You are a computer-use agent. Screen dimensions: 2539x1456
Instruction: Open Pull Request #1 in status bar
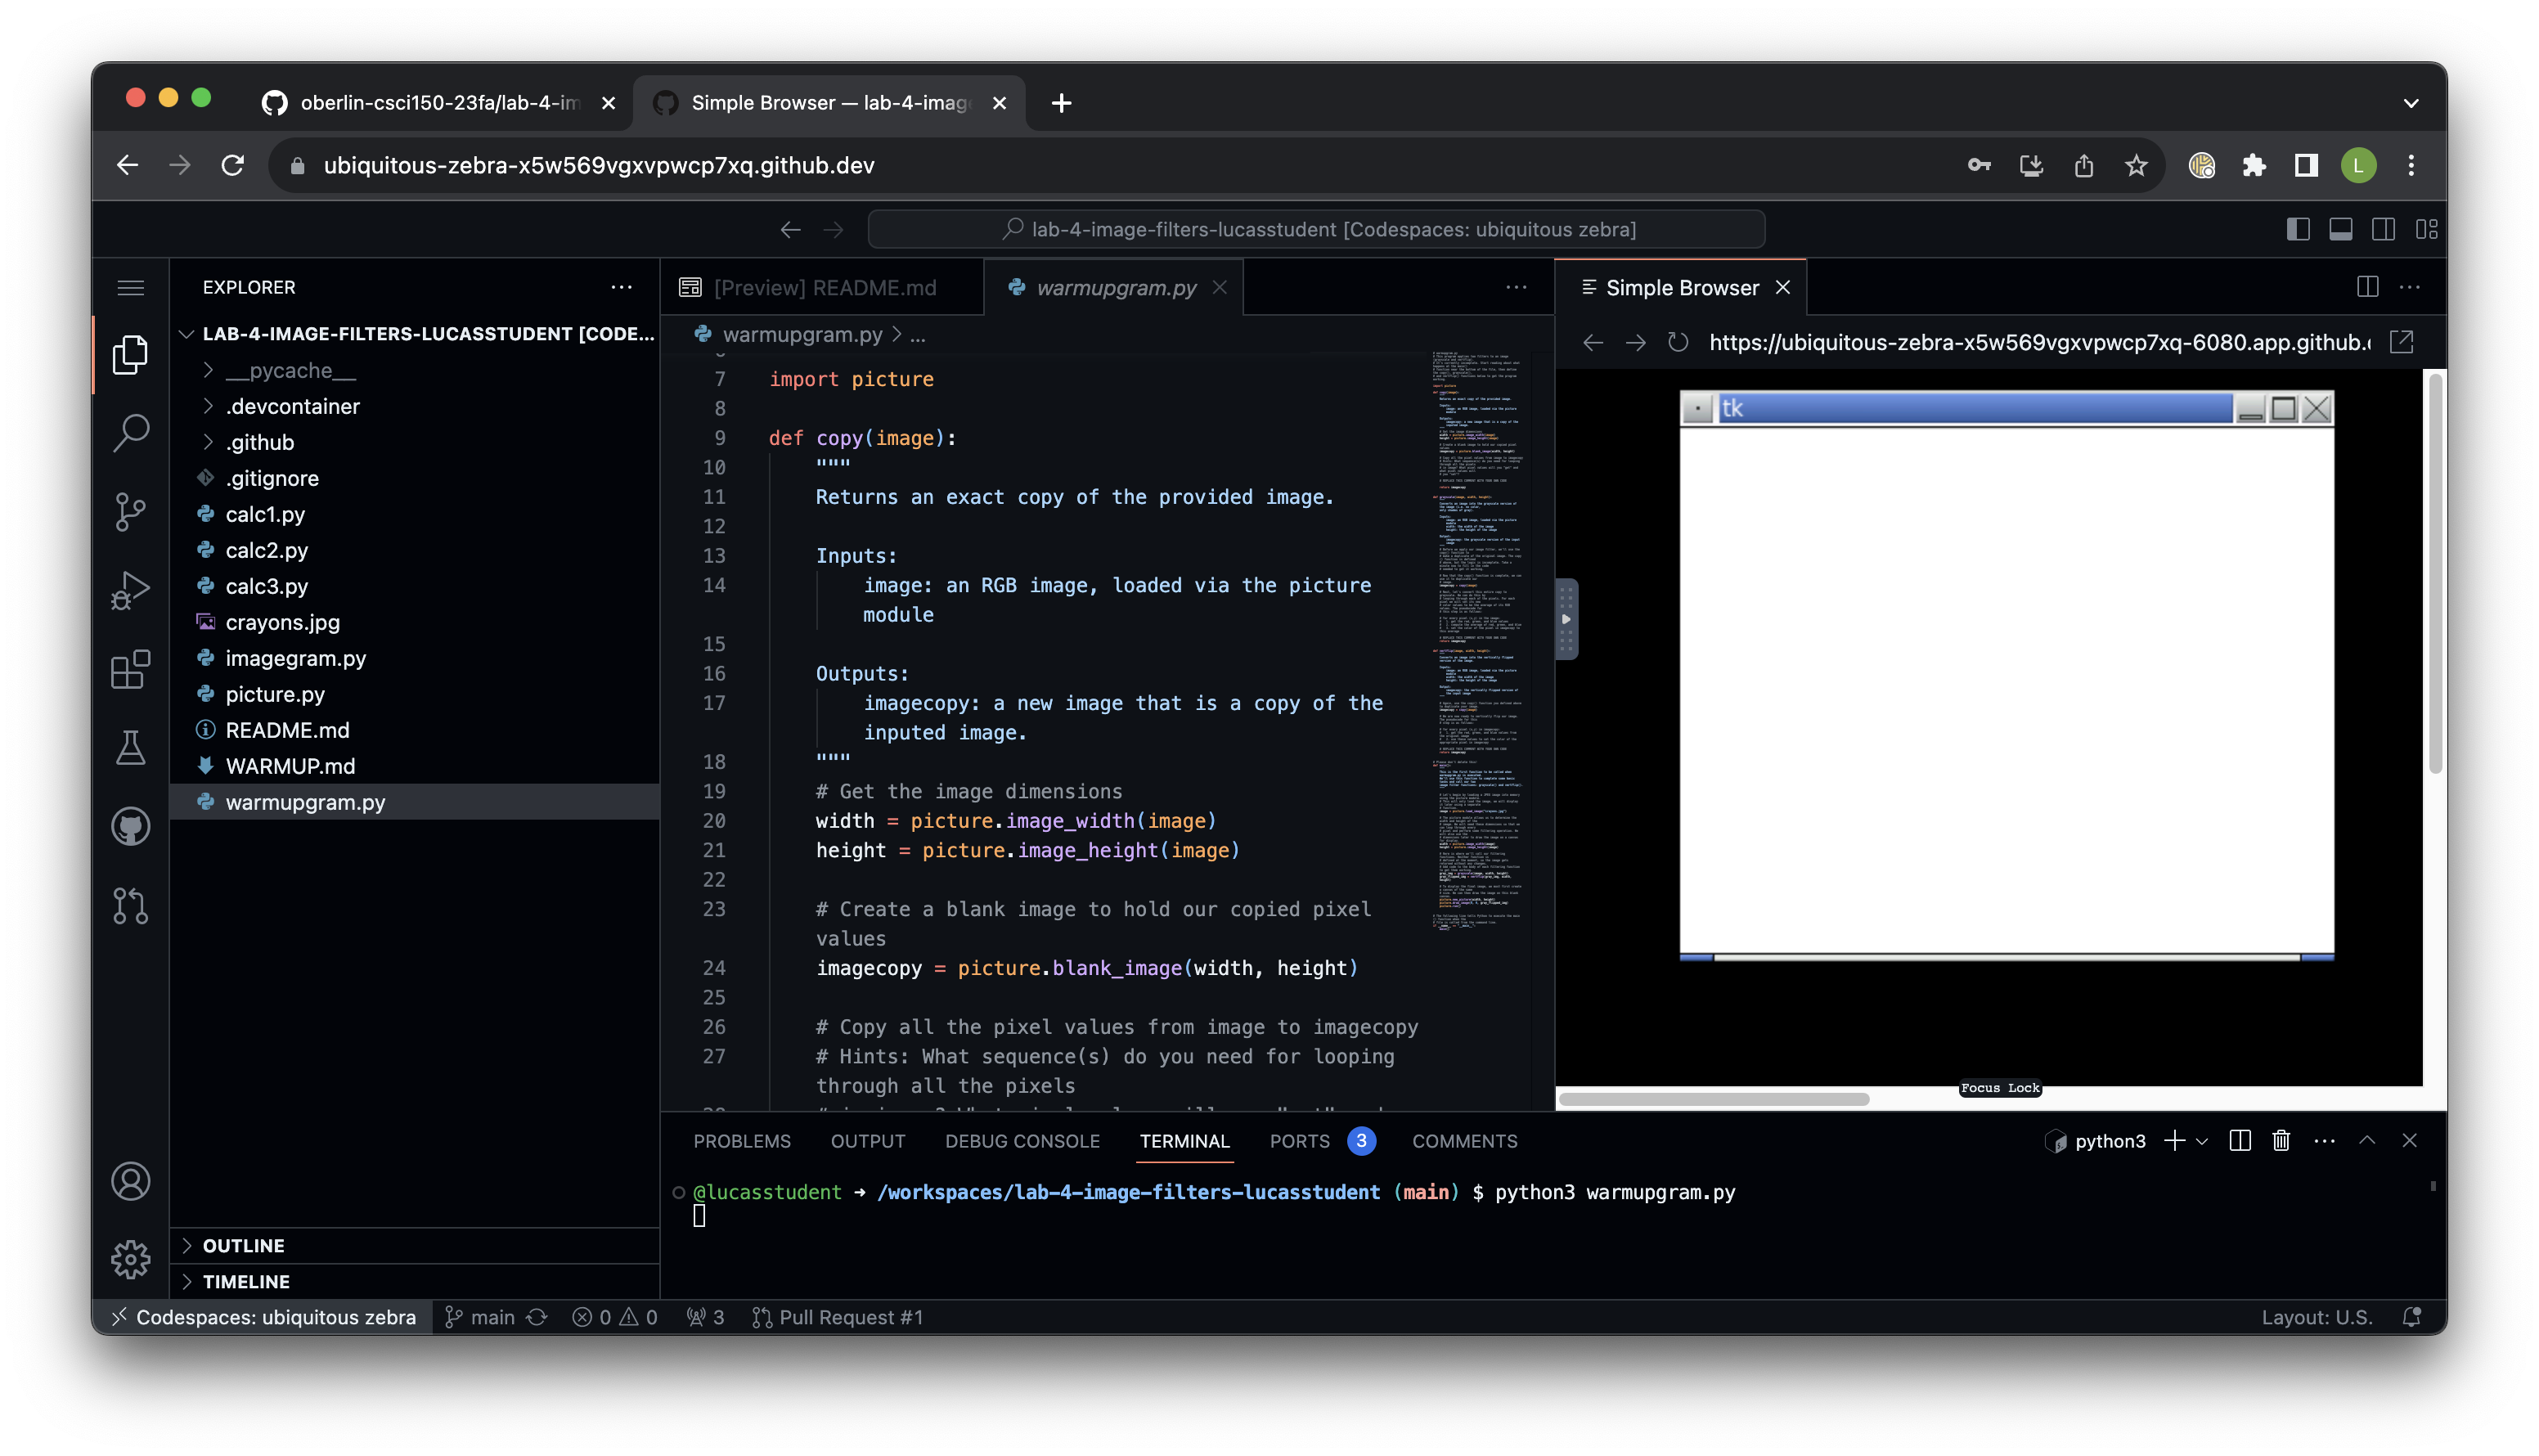click(837, 1317)
